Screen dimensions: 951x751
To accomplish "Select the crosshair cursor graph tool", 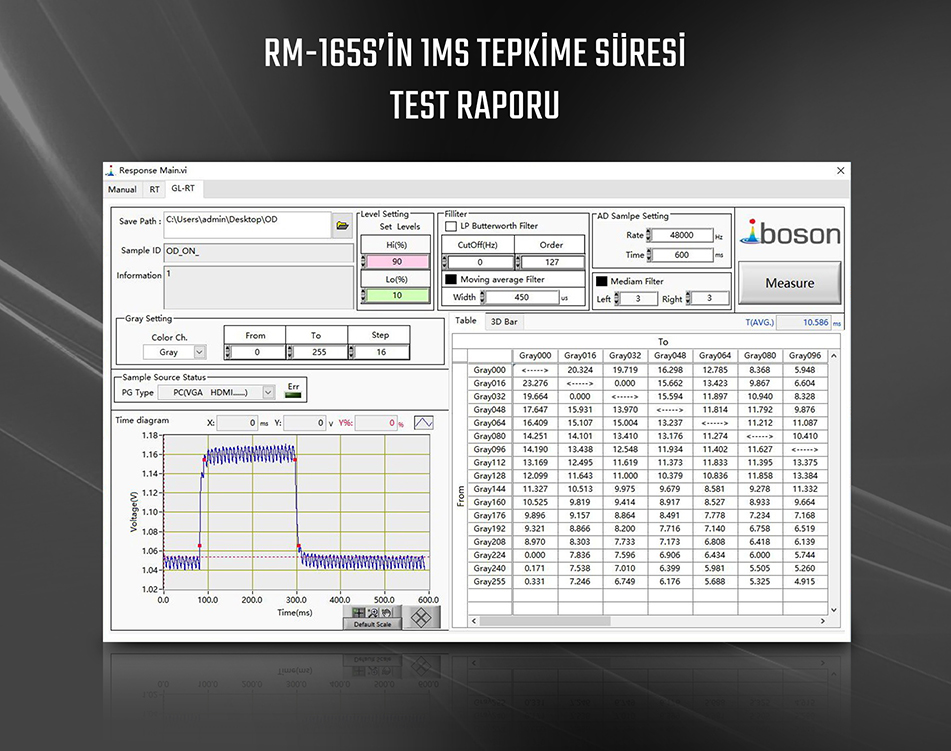I will [x=358, y=613].
